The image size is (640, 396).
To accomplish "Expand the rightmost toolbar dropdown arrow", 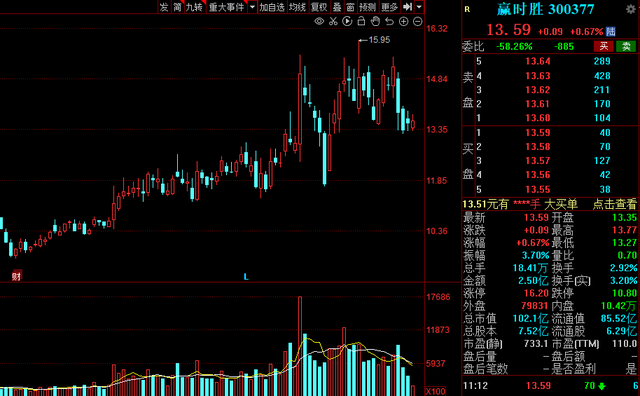I will [x=419, y=7].
